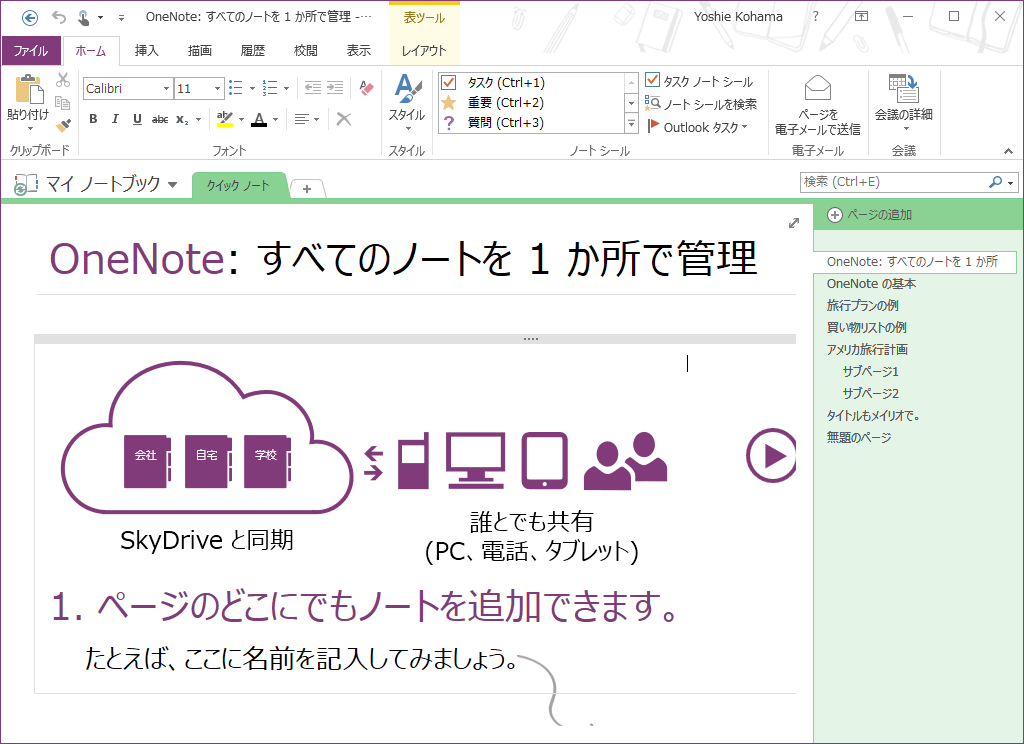Screen dimensions: 1024x744
Task: Open the 買い物リストの例 page
Action: click(867, 327)
